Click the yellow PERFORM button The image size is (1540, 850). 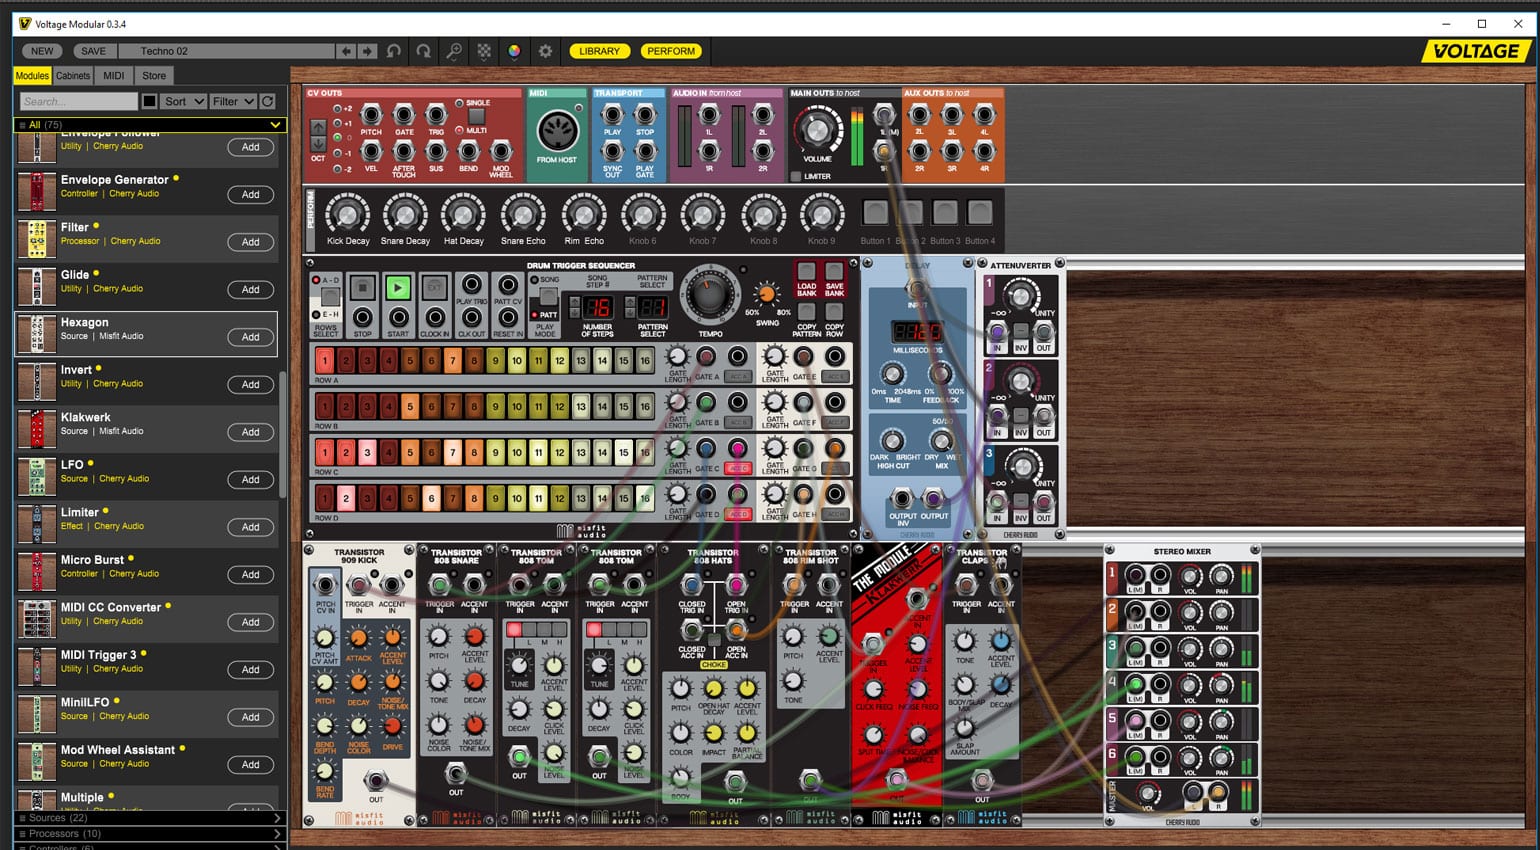[x=670, y=51]
